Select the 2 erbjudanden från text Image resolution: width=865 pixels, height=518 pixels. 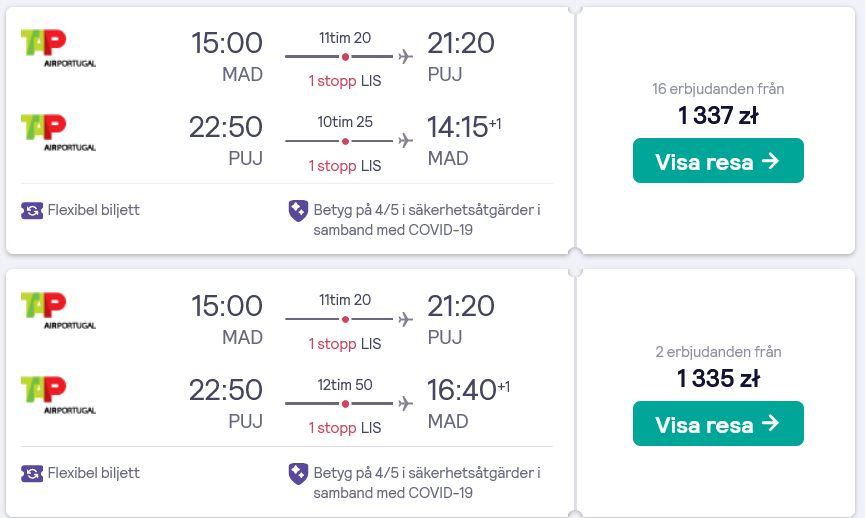[x=718, y=352]
